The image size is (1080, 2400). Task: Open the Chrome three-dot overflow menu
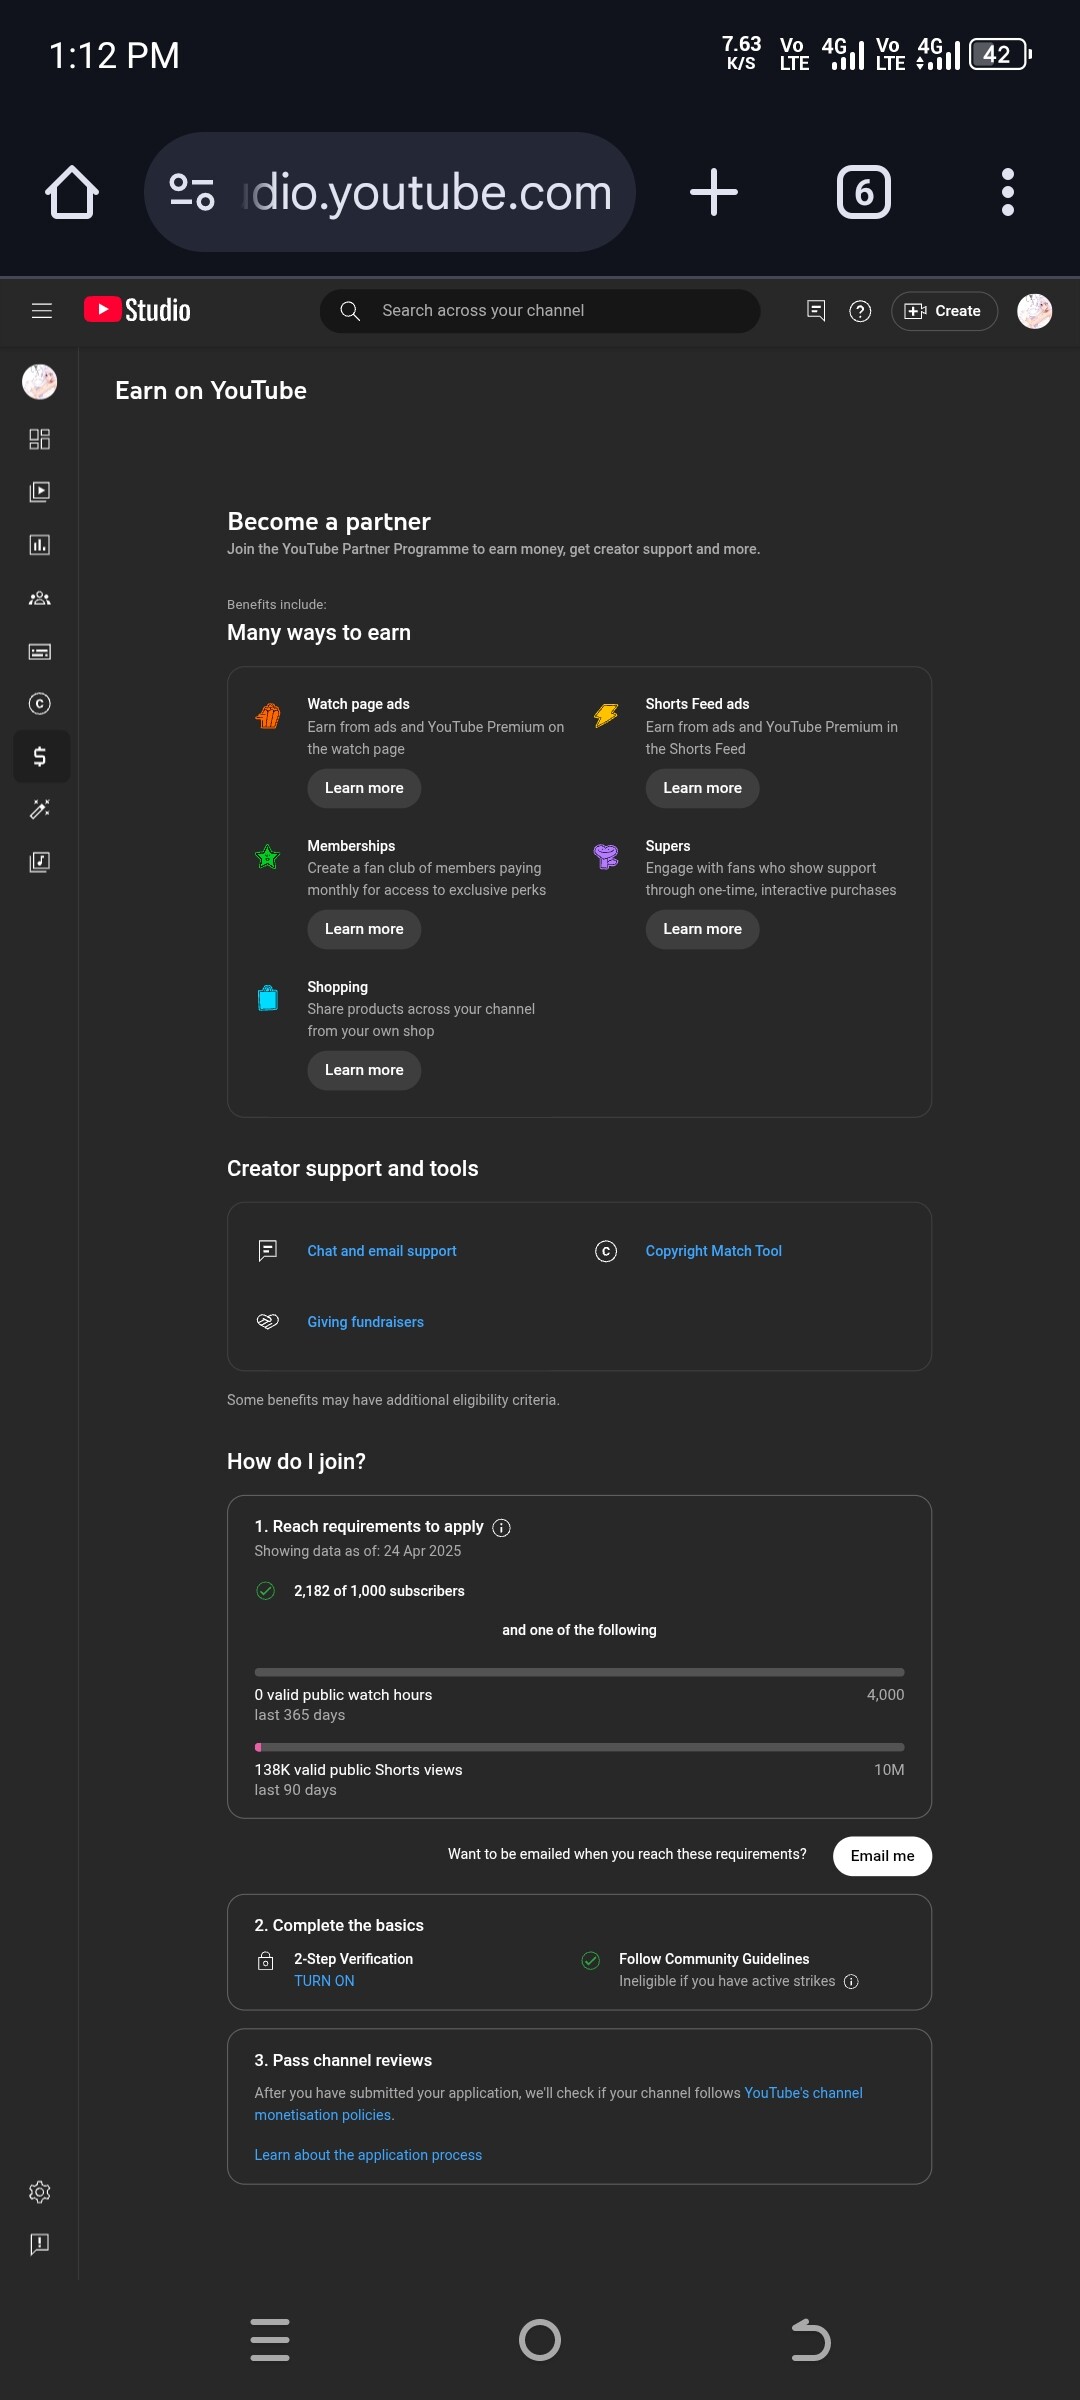coord(1007,192)
